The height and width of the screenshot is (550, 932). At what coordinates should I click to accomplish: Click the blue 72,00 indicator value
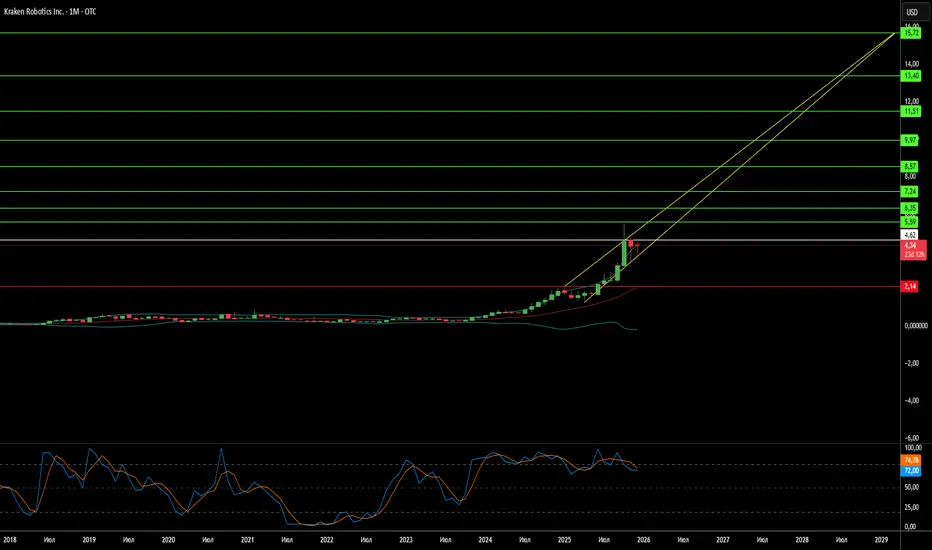[911, 471]
